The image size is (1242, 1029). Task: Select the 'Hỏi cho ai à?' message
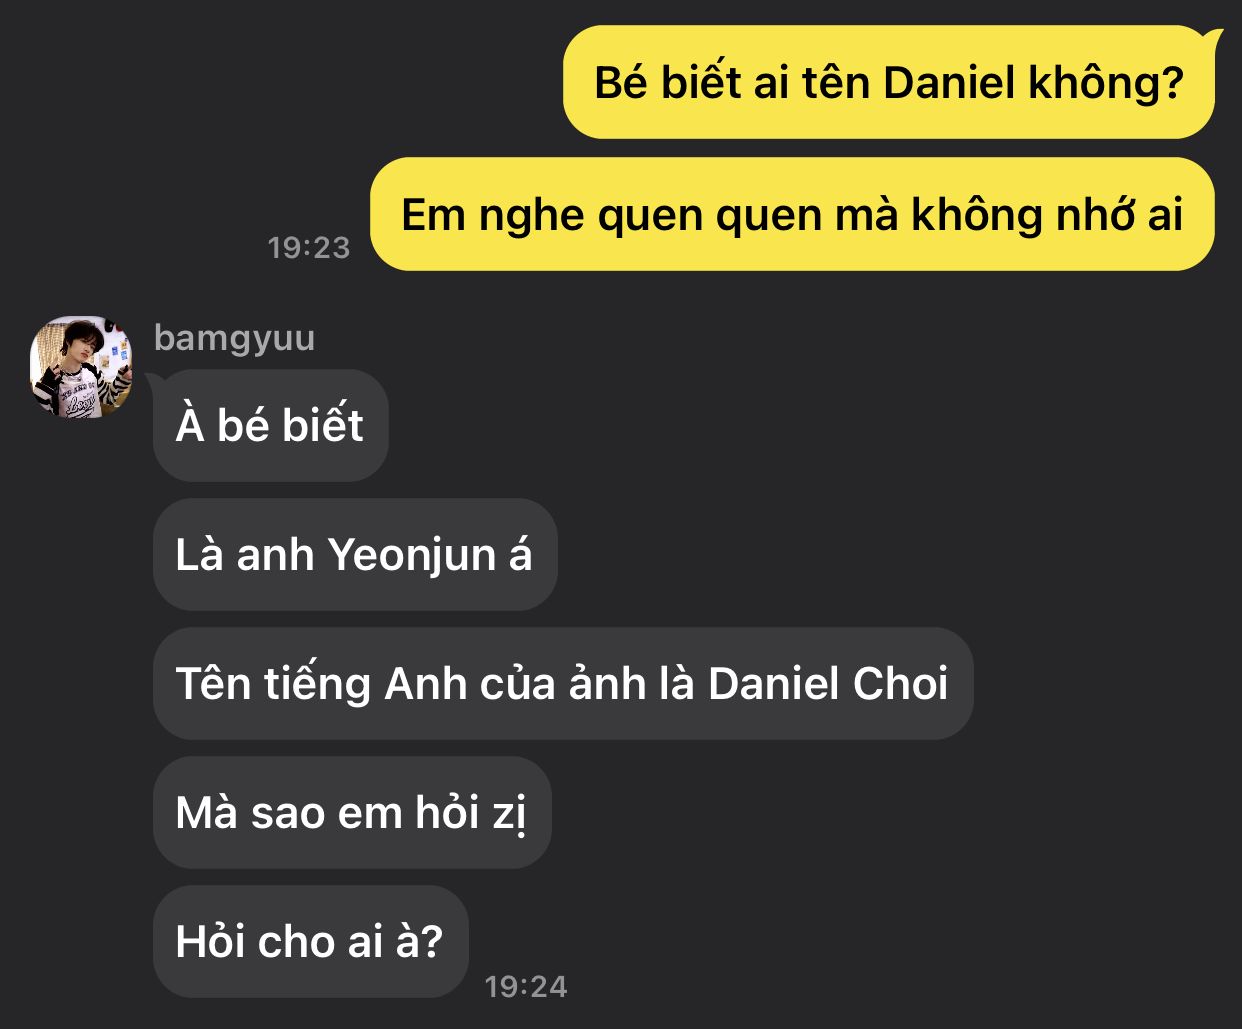pos(310,941)
